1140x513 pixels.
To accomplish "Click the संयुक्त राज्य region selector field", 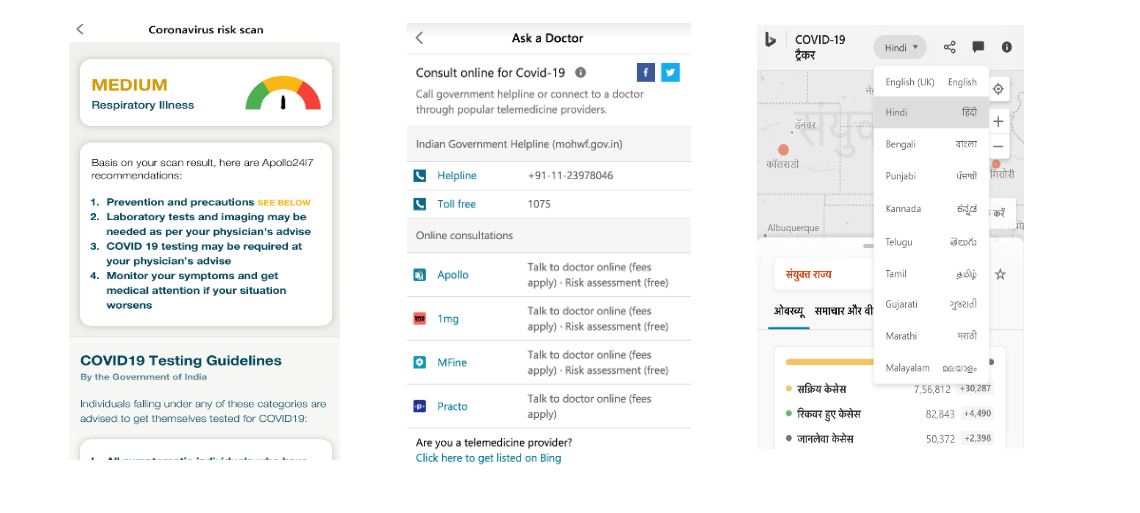I will point(824,274).
